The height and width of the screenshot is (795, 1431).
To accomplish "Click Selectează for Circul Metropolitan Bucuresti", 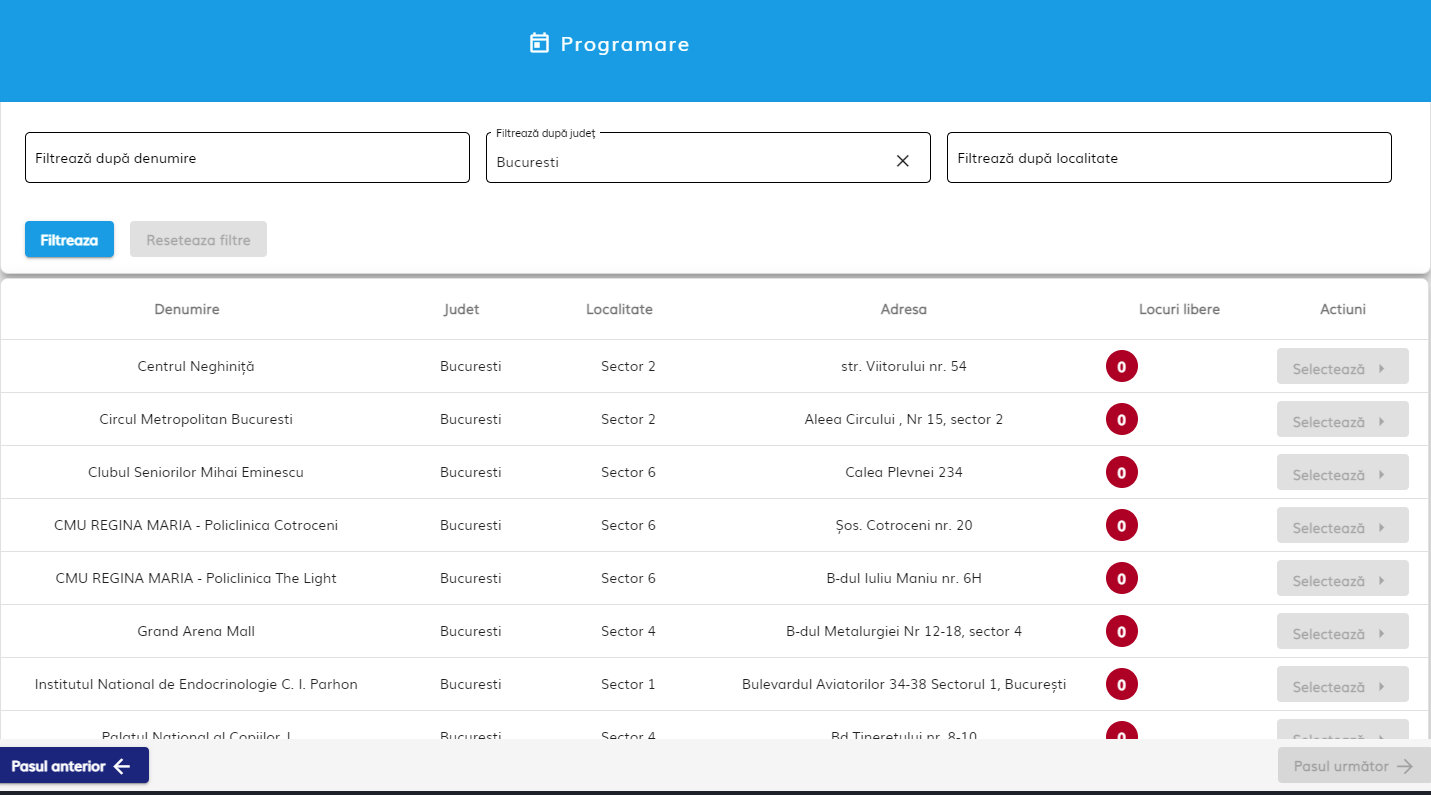I will [1342, 421].
